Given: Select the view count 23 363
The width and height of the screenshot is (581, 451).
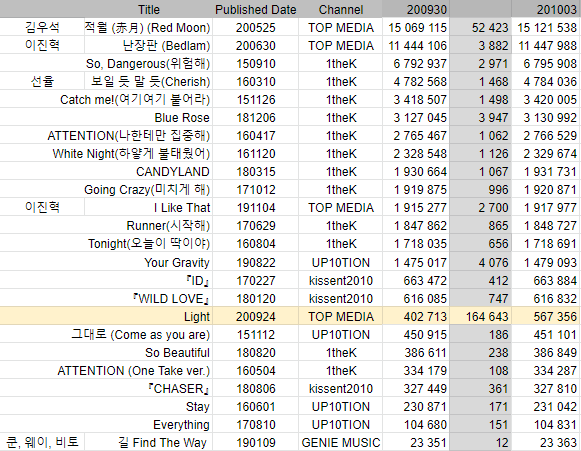Looking at the screenshot, I should (558, 442).
